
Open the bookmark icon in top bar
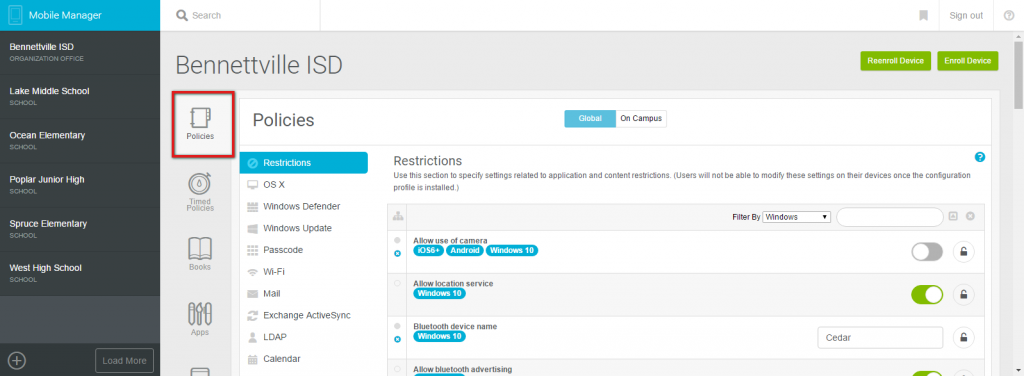point(923,15)
